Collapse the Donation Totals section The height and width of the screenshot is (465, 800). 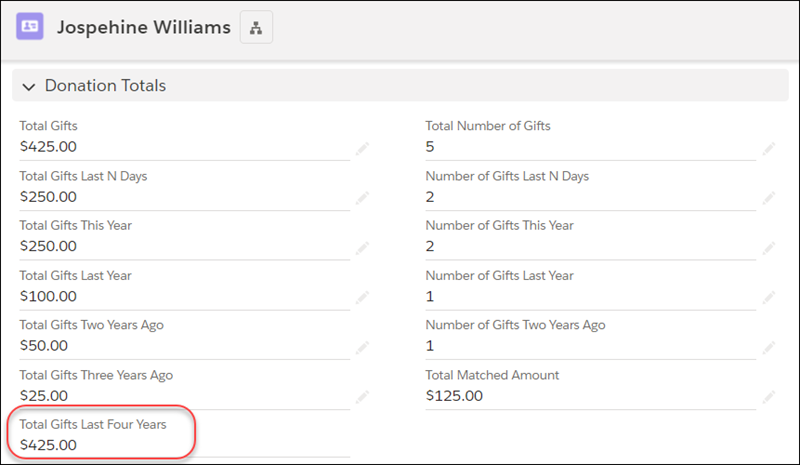click(29, 87)
